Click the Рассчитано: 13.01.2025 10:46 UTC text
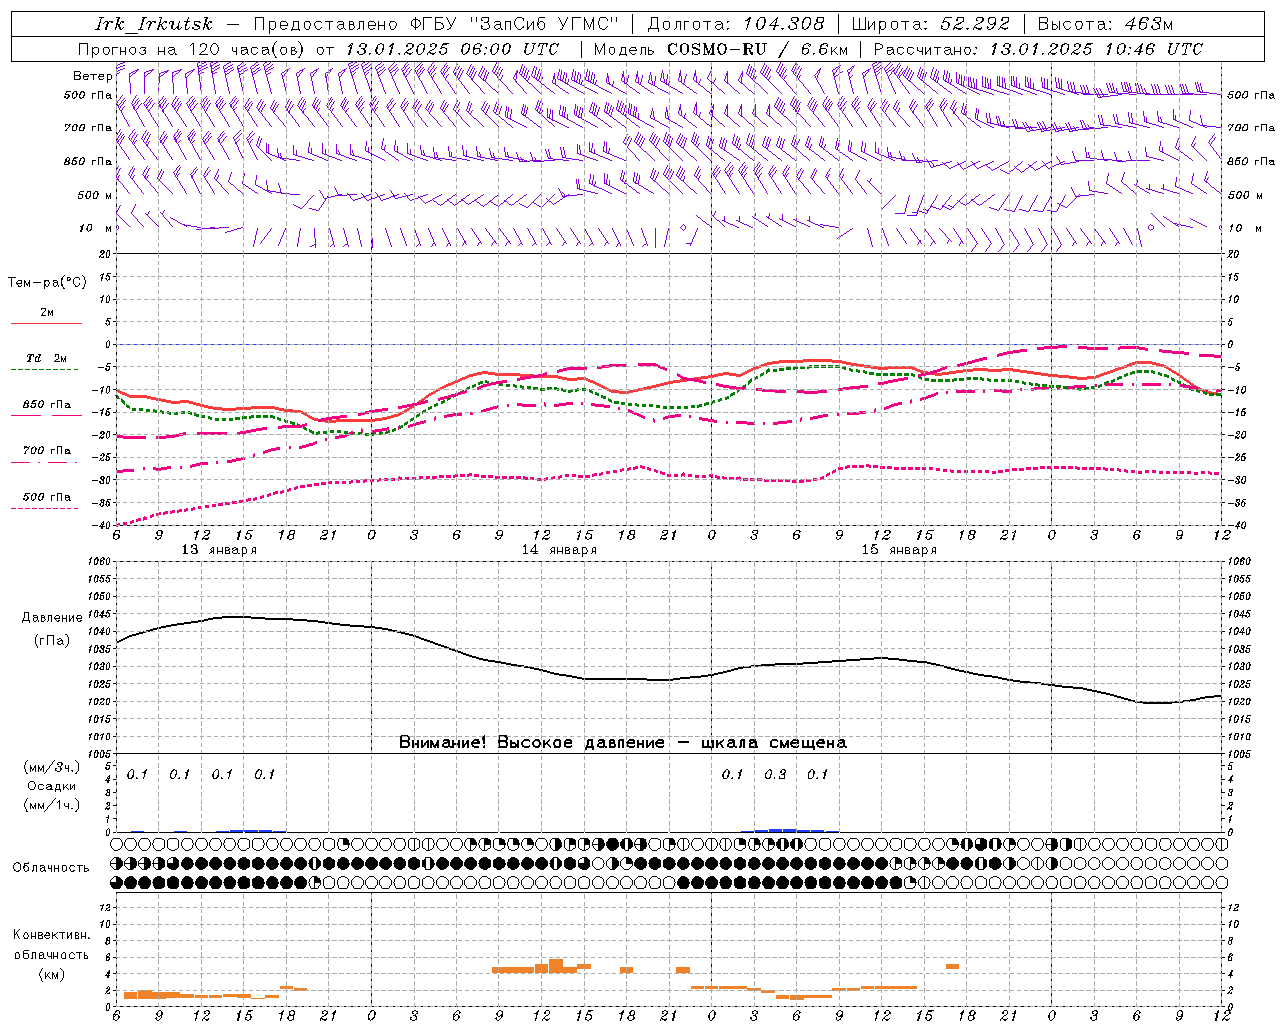 click(x=1038, y=49)
